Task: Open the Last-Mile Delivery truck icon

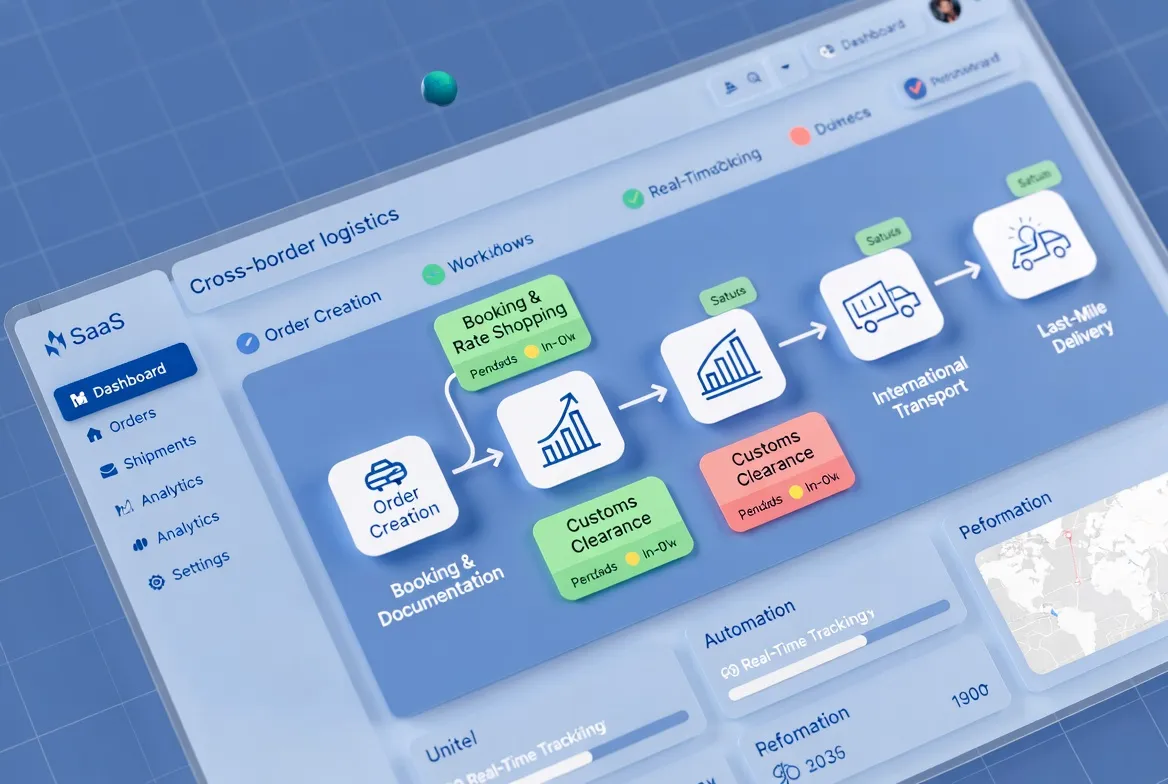Action: click(x=1035, y=240)
